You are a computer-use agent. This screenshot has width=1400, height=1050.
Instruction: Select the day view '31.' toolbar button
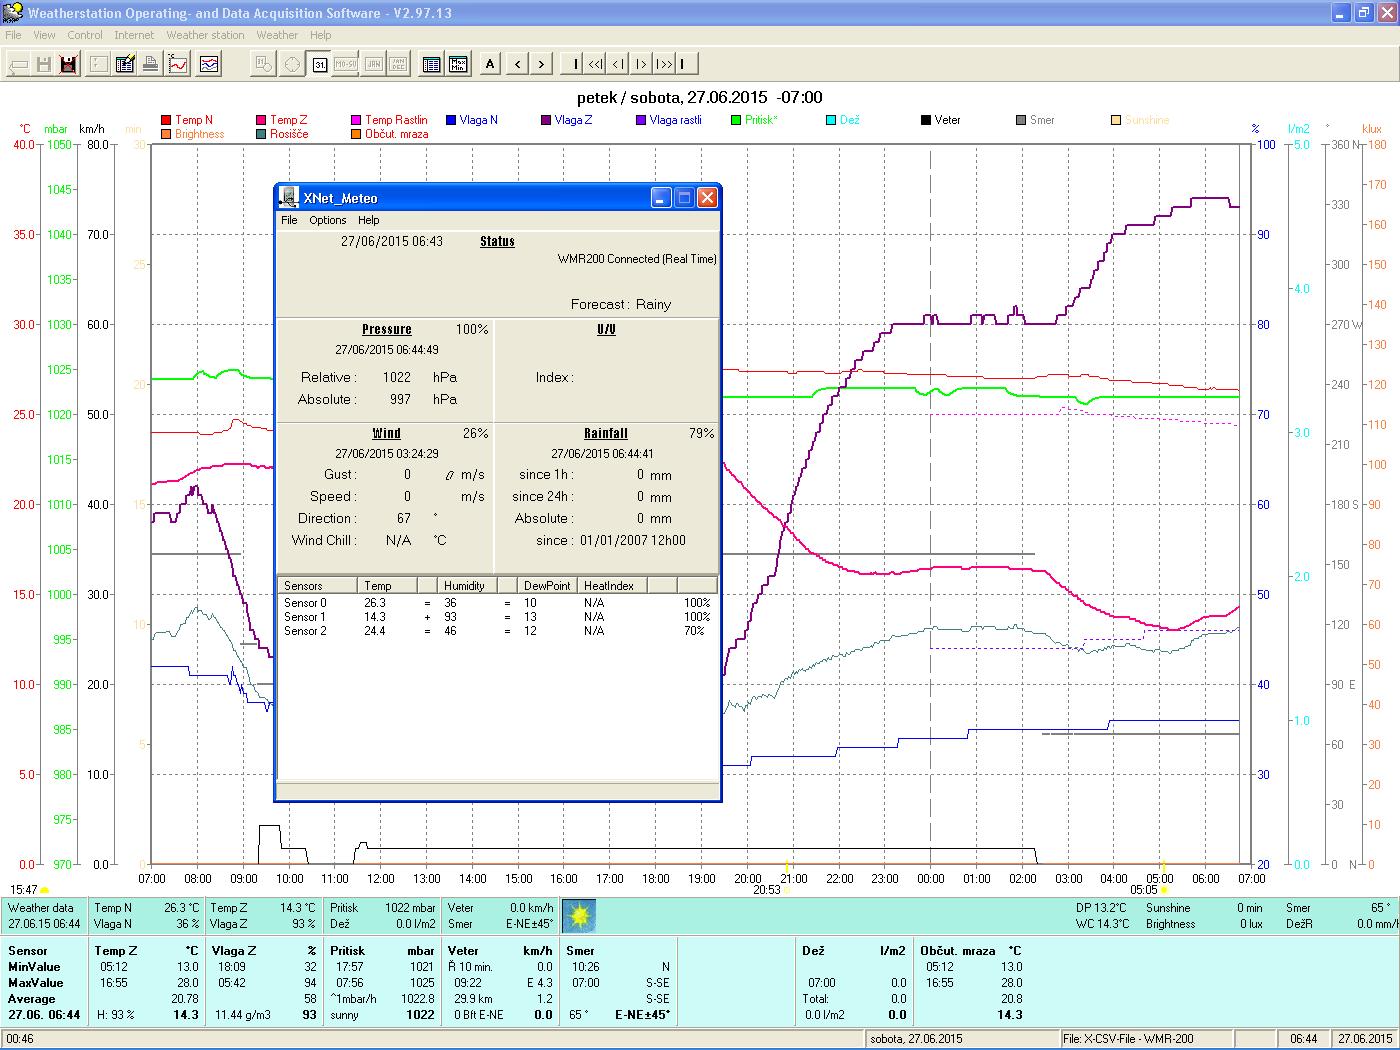point(319,64)
